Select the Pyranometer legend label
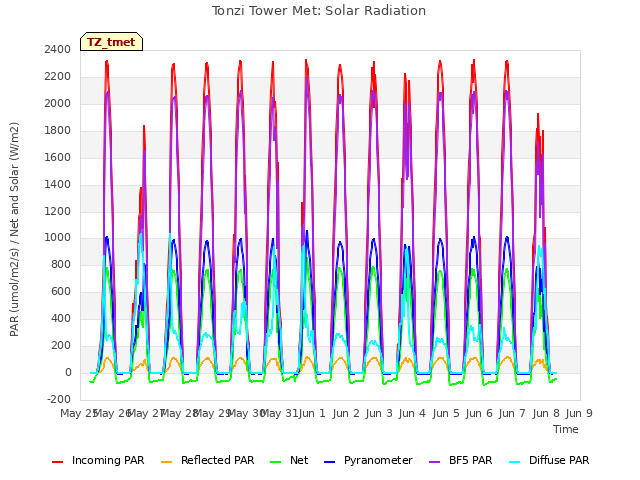 click(x=378, y=460)
